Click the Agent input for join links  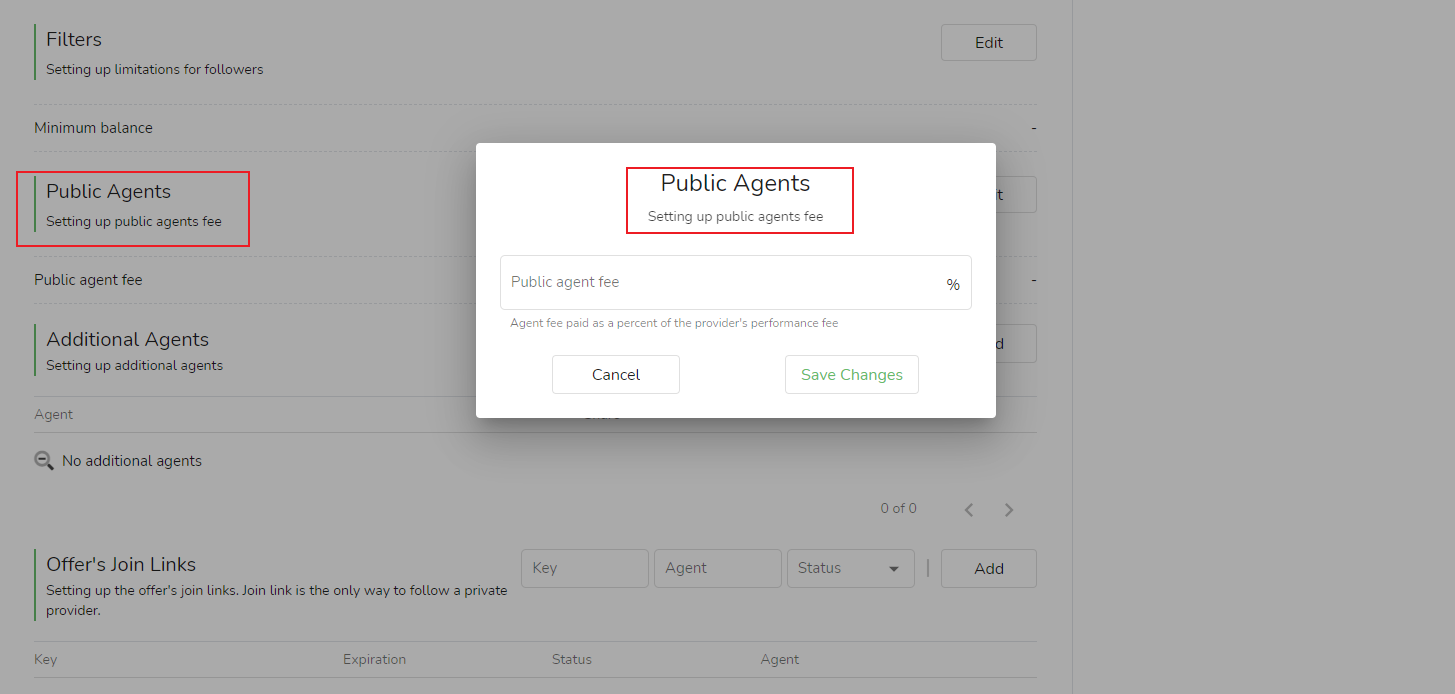(x=717, y=568)
